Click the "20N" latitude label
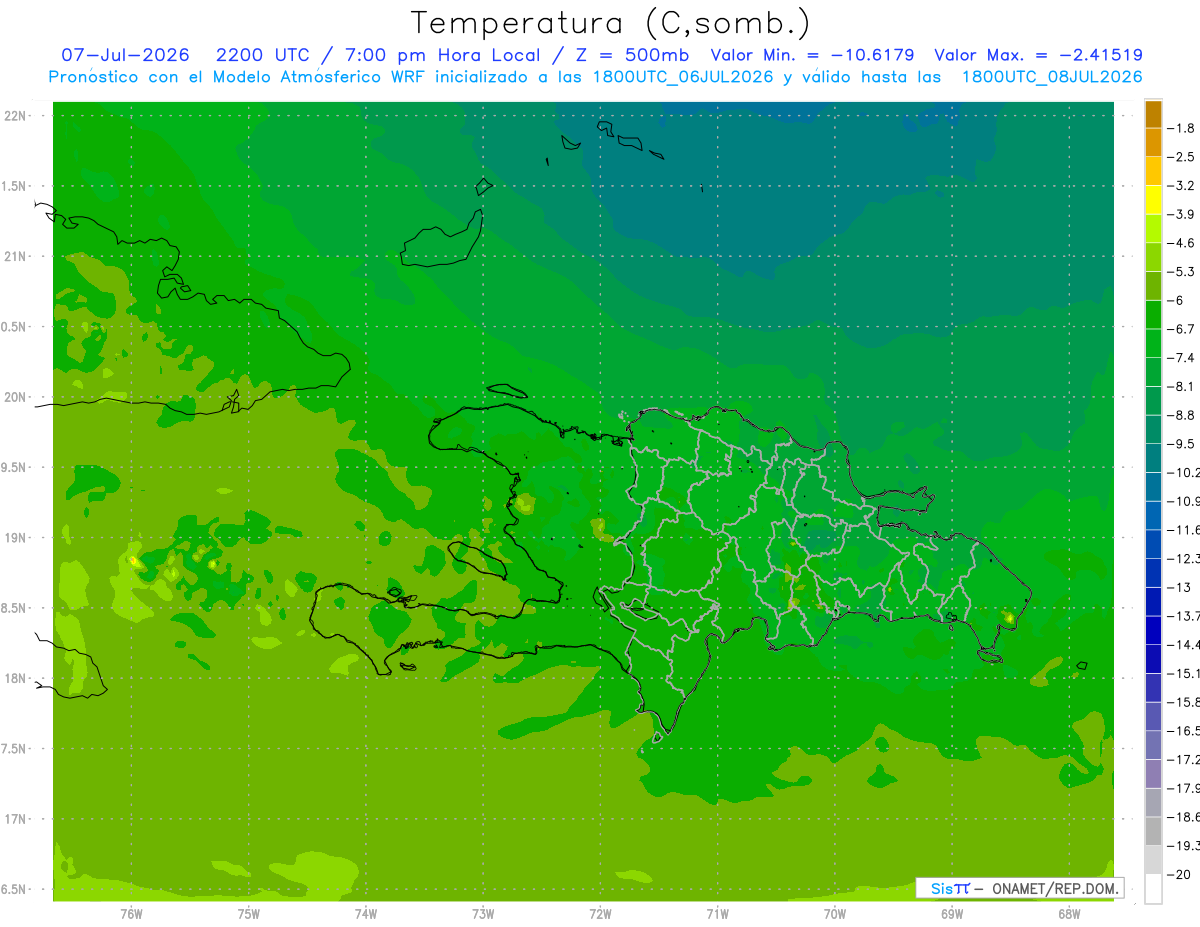 pyautogui.click(x=15, y=397)
